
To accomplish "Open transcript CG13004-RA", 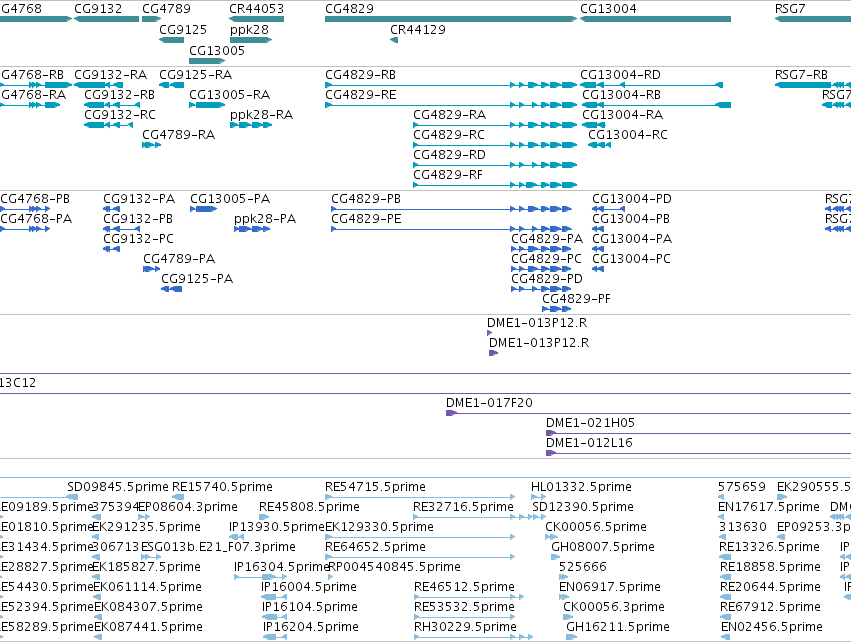I will click(623, 115).
